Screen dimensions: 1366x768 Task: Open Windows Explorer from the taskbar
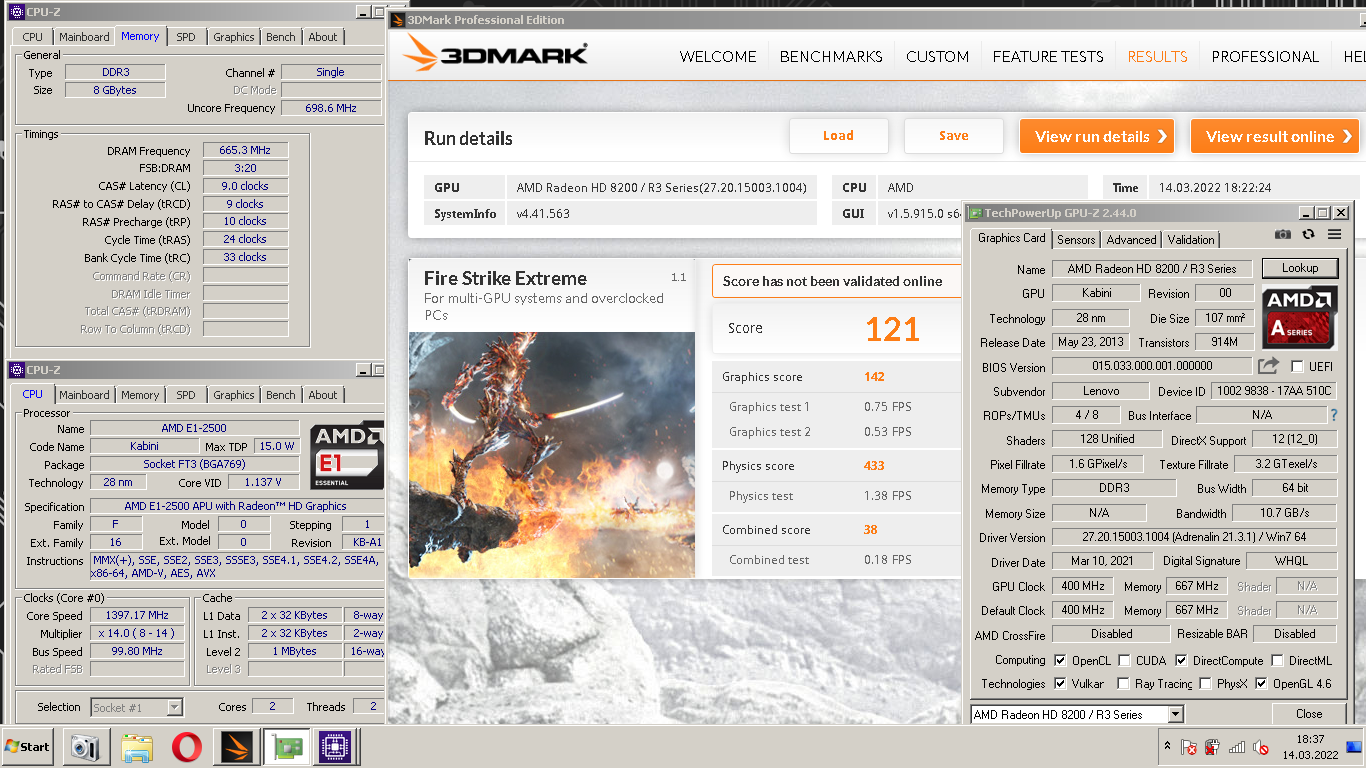point(136,747)
